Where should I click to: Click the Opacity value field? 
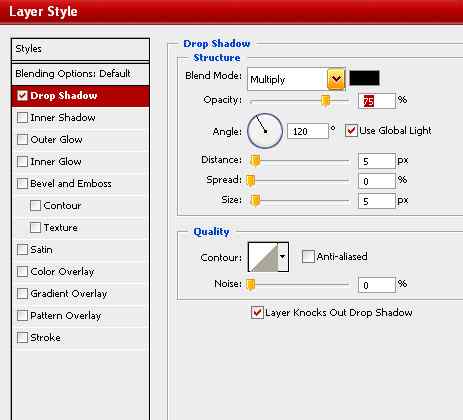tap(377, 101)
